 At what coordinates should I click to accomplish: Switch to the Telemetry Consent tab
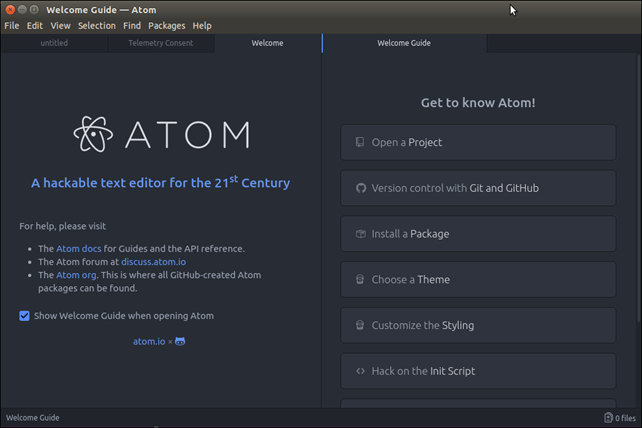pos(160,44)
